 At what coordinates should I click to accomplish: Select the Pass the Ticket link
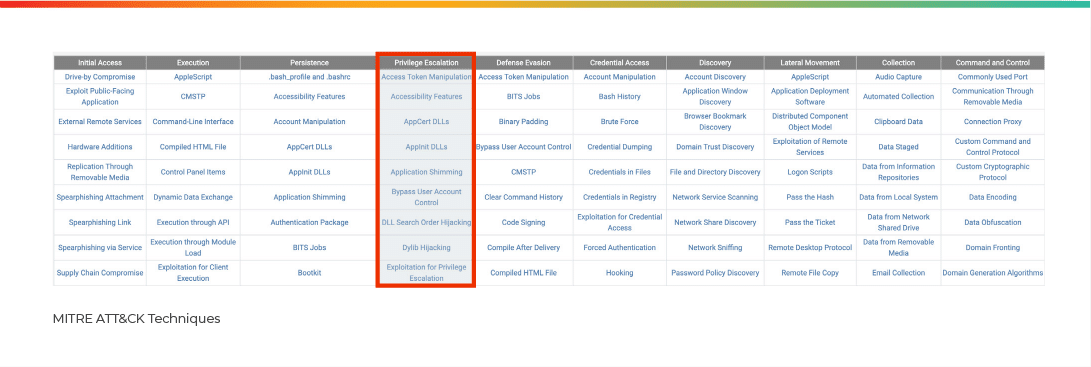pyautogui.click(x=810, y=222)
